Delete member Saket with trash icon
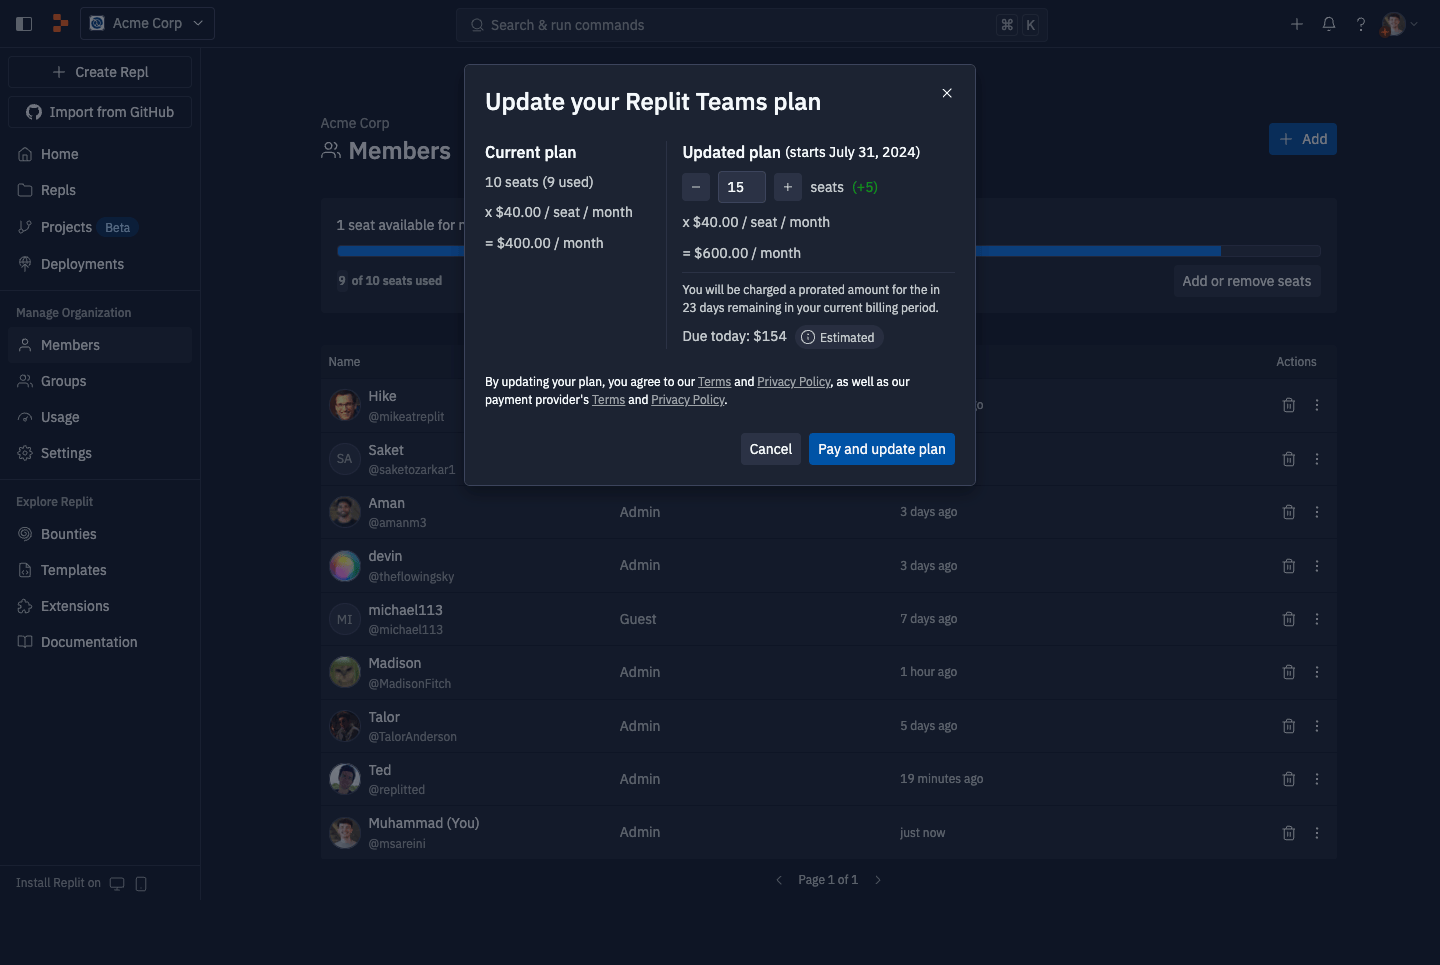Image resolution: width=1440 pixels, height=965 pixels. click(x=1289, y=459)
